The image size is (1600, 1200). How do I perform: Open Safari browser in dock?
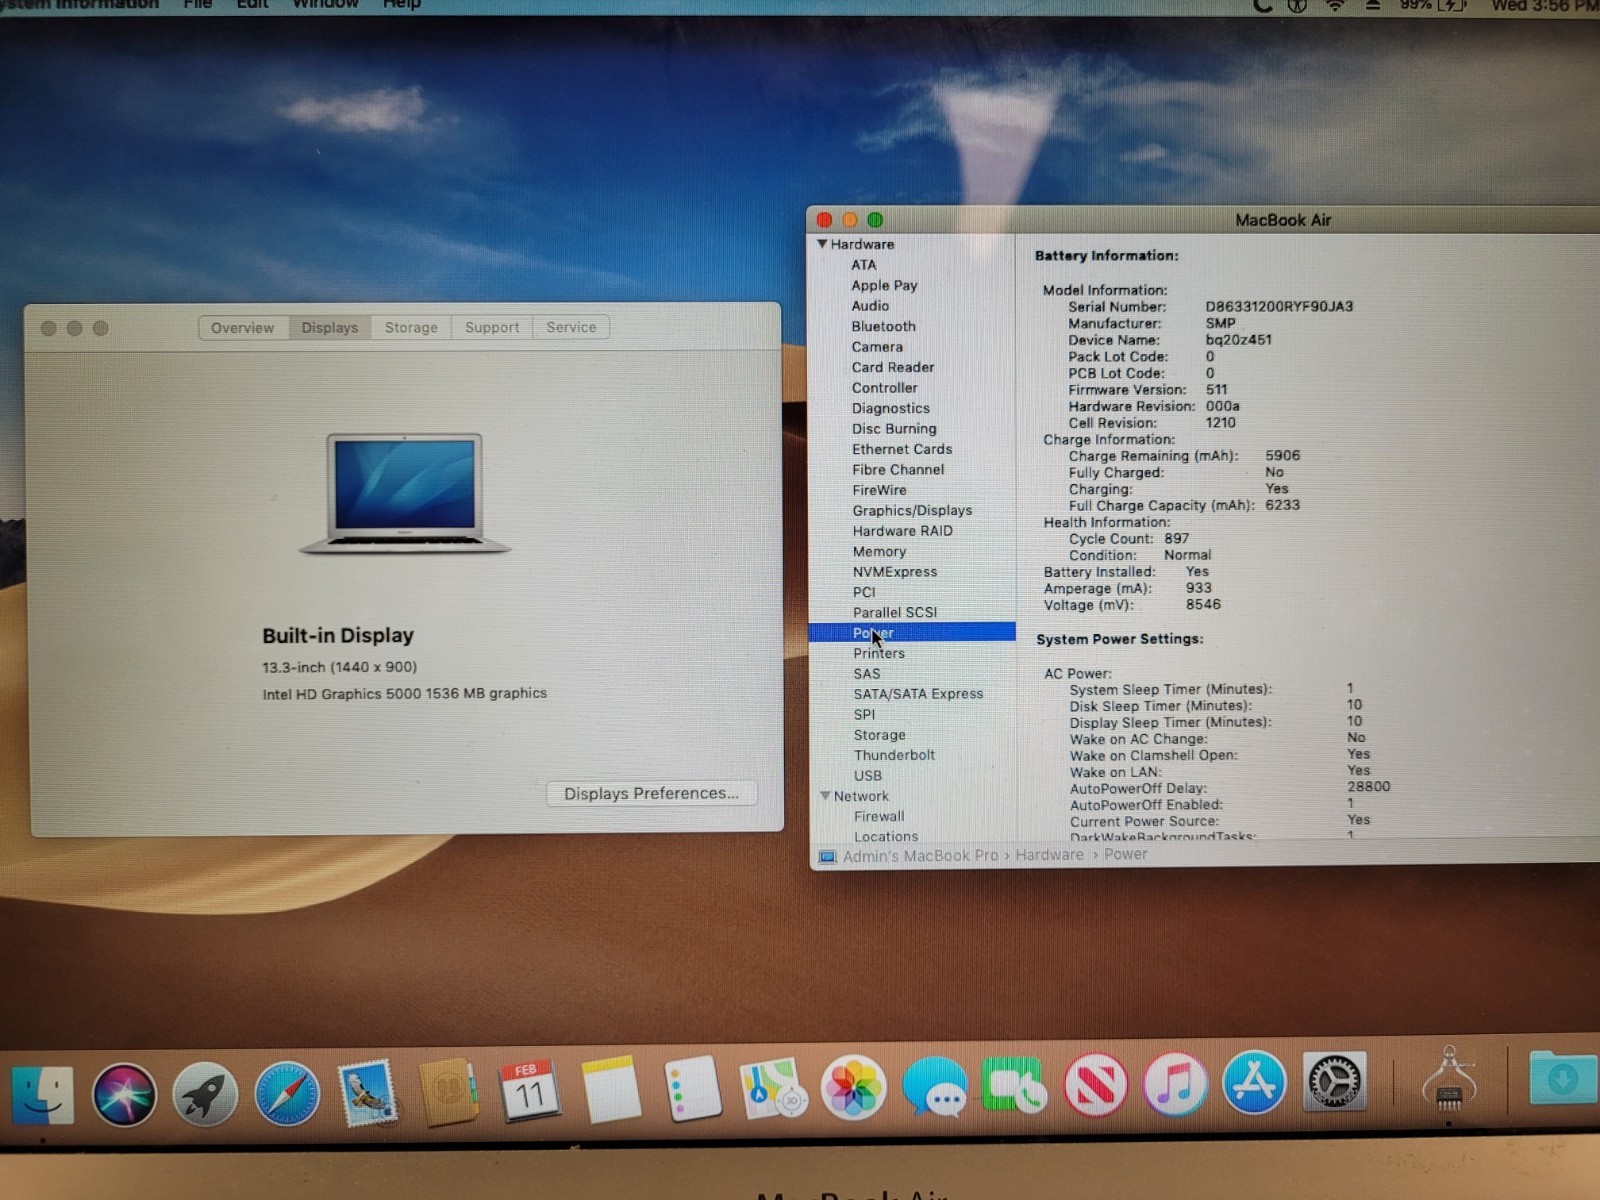287,1094
